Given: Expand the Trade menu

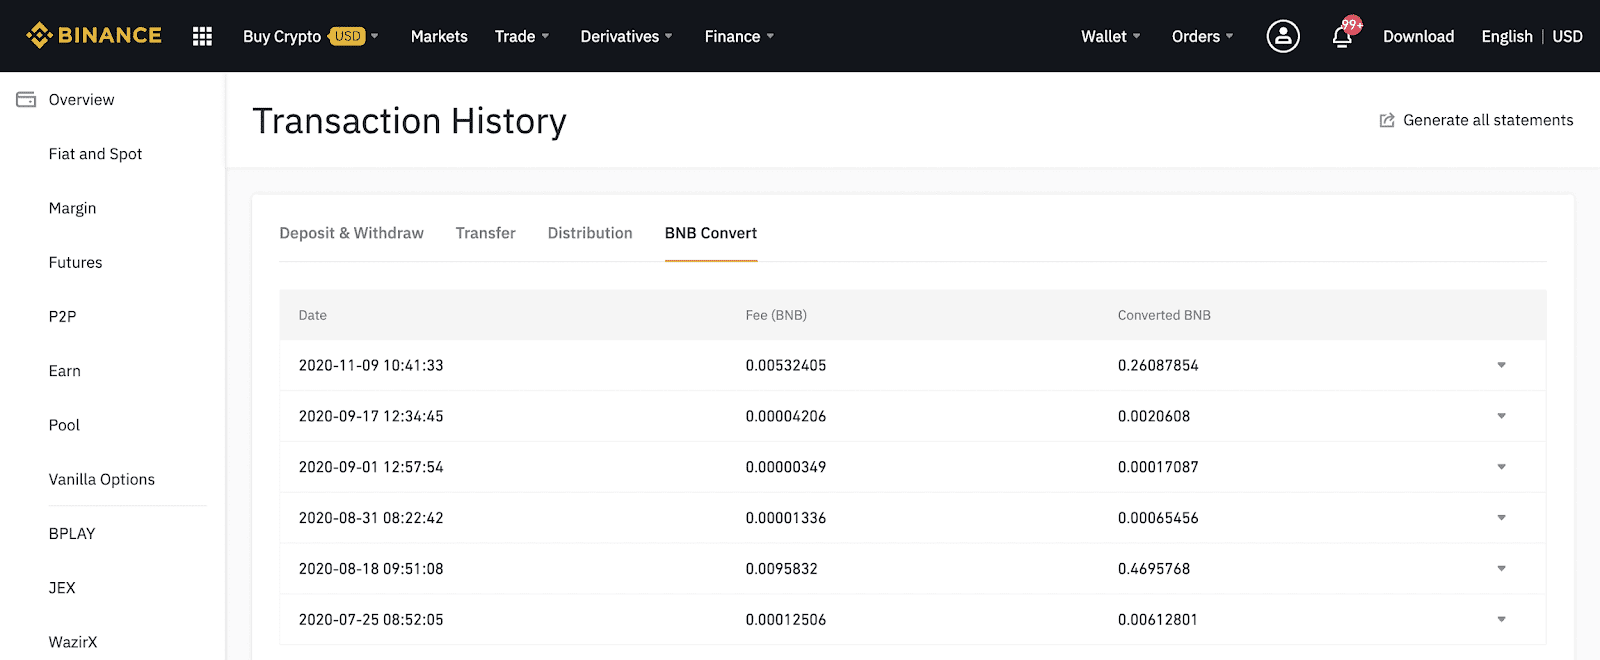Looking at the screenshot, I should point(522,36).
